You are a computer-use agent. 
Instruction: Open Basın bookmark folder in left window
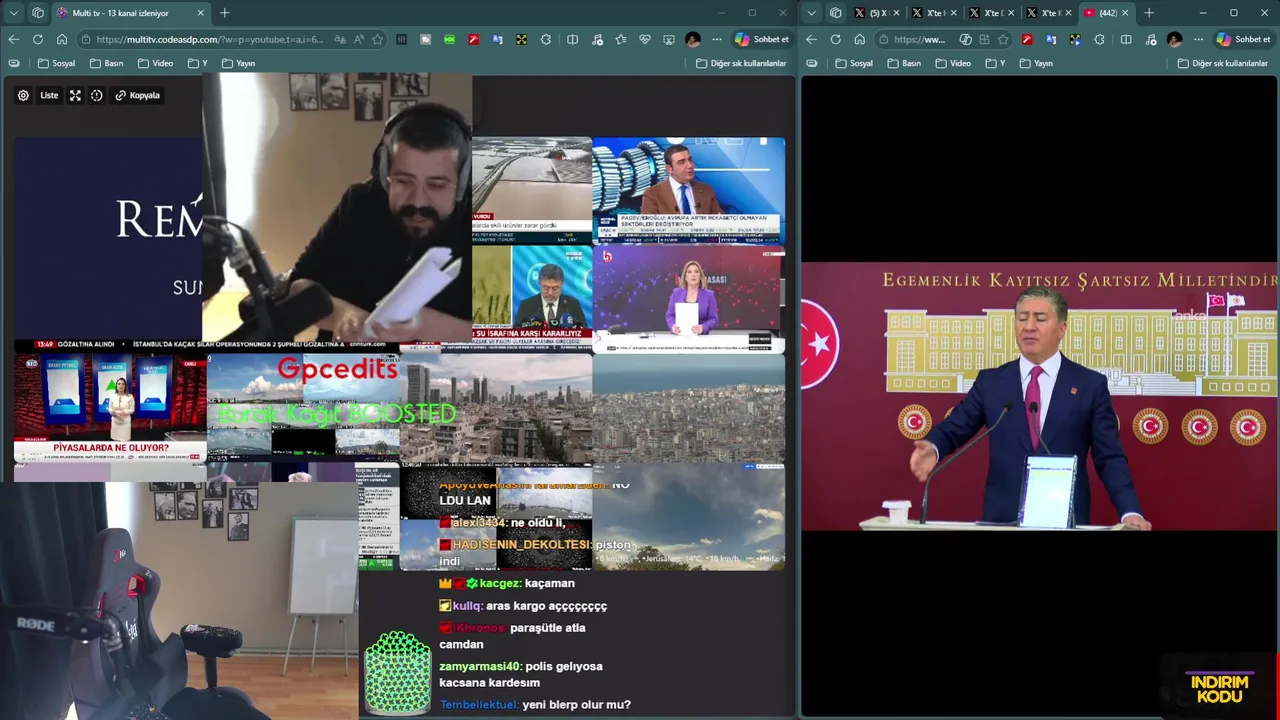(107, 63)
